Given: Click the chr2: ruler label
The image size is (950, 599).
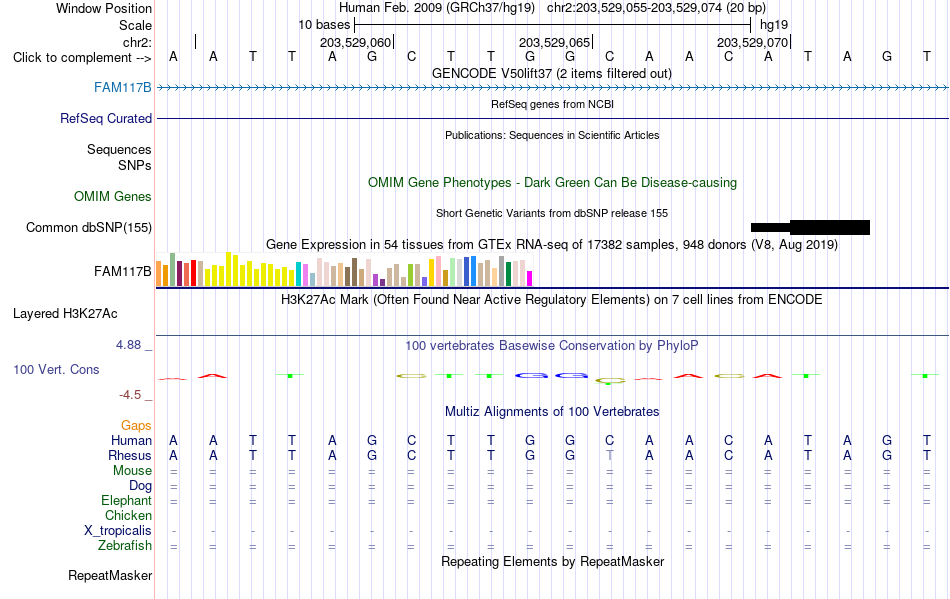Looking at the screenshot, I should click(x=137, y=42).
